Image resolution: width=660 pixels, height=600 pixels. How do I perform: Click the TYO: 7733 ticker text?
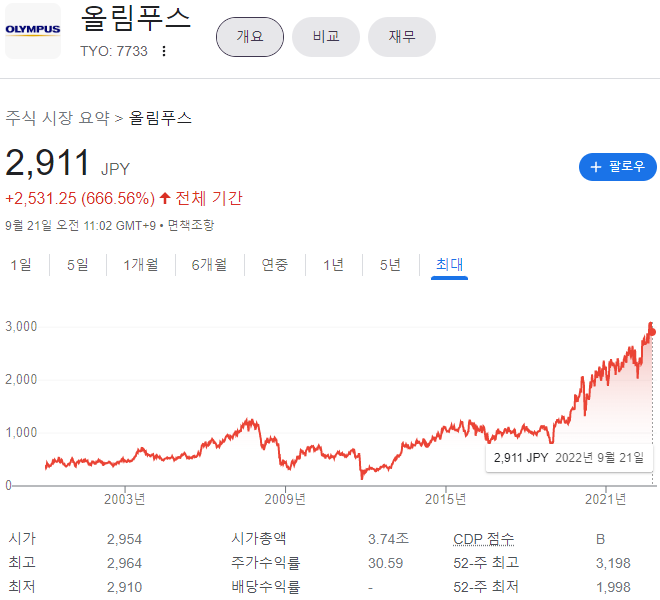click(114, 51)
